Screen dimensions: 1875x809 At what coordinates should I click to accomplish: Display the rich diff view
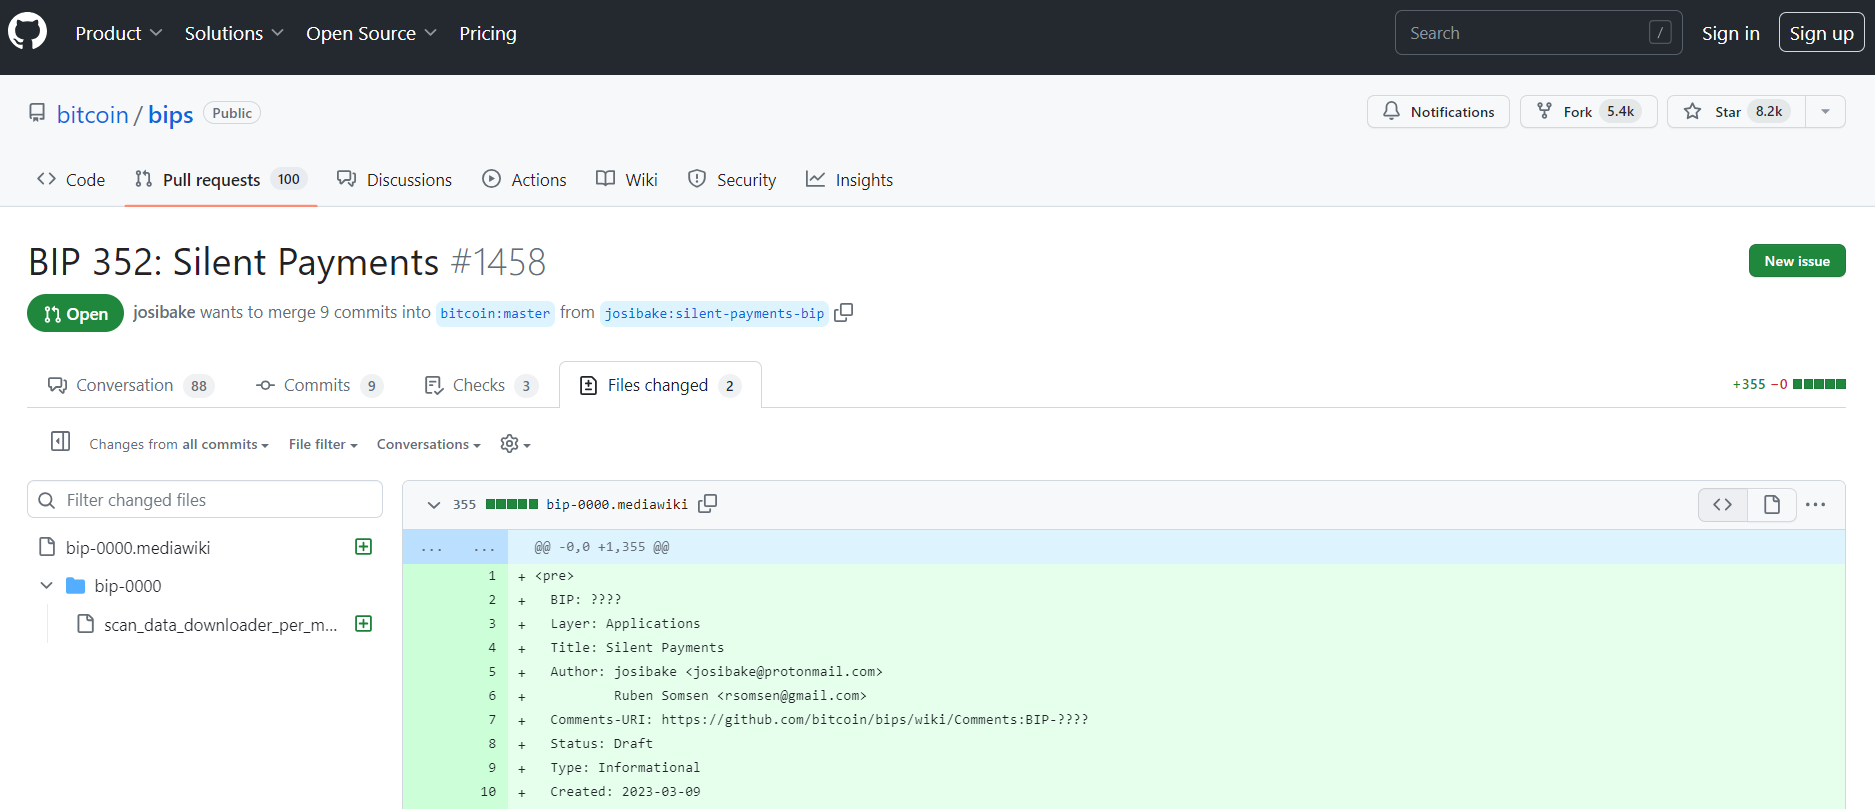point(1772,504)
